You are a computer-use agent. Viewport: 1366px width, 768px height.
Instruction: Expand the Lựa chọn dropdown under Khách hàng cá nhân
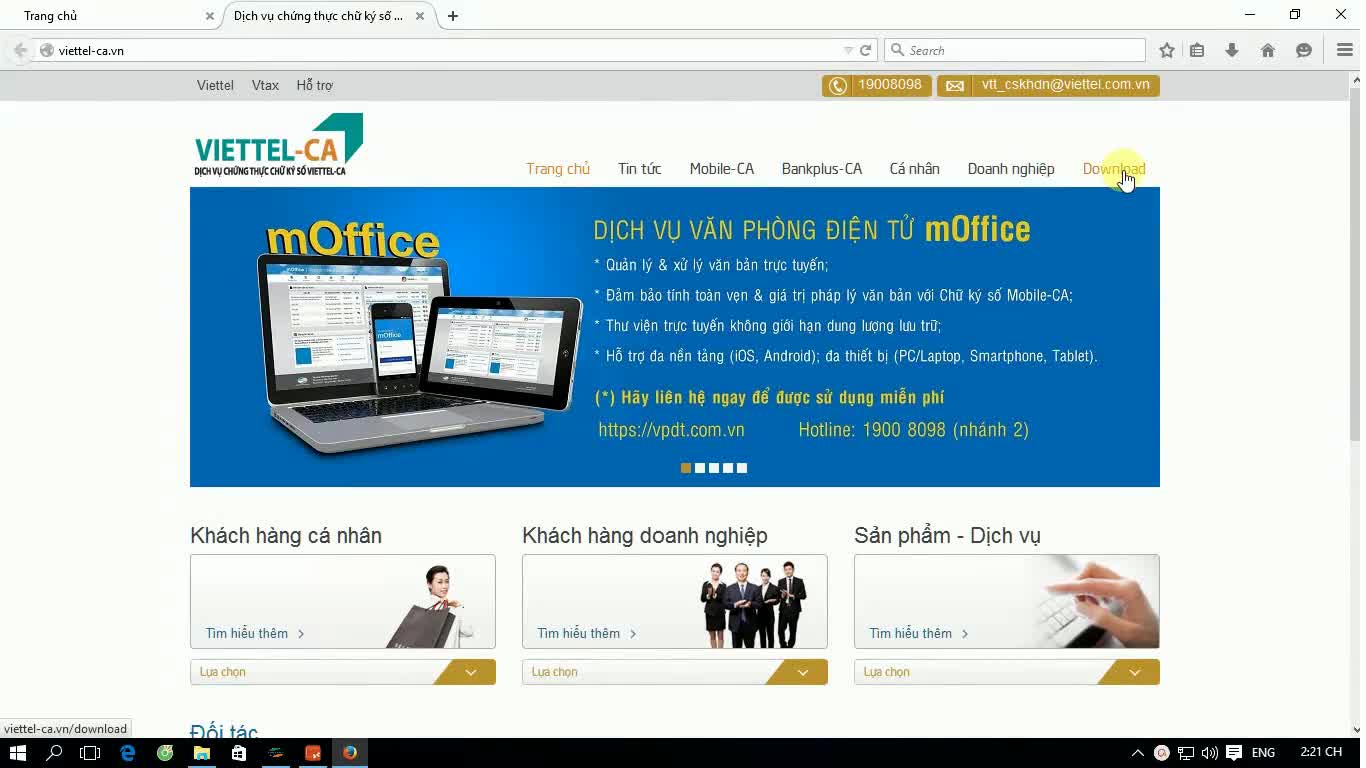(x=343, y=672)
